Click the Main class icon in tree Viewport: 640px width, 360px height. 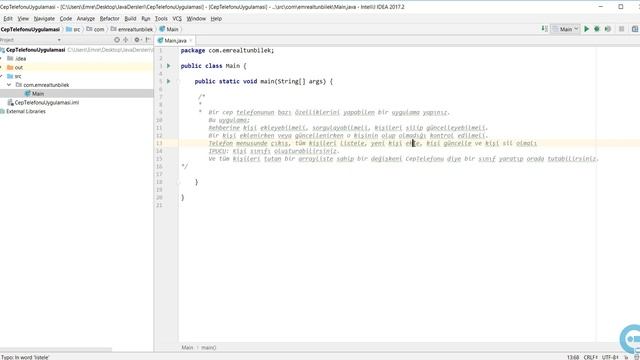pyautogui.click(x=28, y=94)
